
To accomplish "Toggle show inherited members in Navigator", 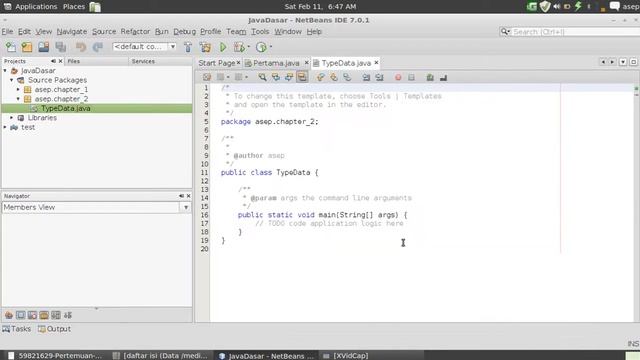I will pyautogui.click(x=9, y=315).
